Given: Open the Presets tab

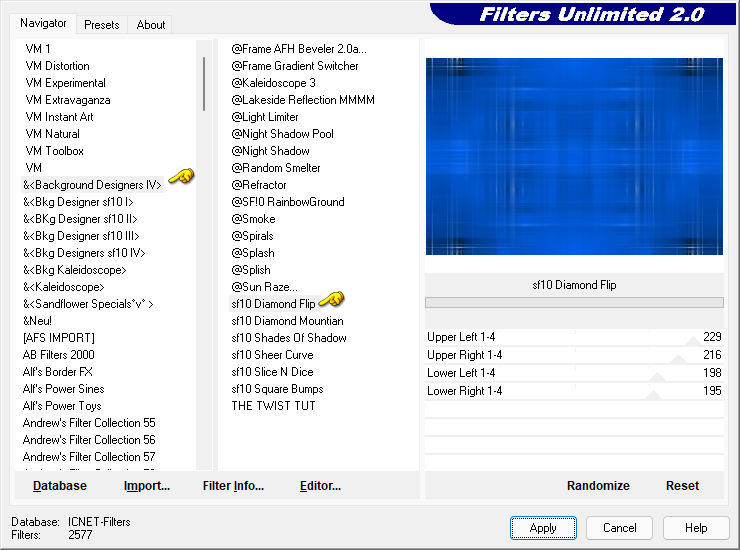Looking at the screenshot, I should coord(101,25).
